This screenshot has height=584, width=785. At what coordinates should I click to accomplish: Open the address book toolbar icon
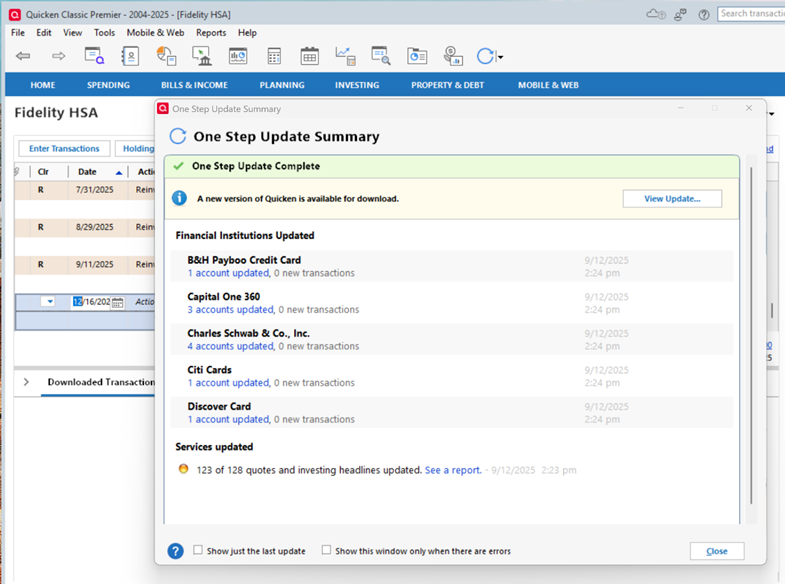[130, 56]
